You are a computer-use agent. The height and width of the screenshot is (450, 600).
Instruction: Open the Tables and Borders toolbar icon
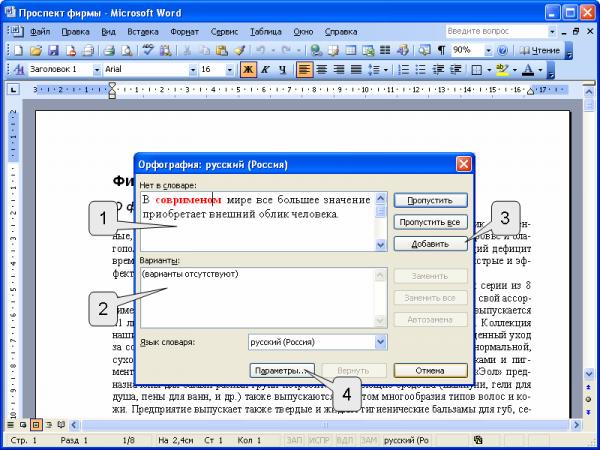(x=334, y=51)
